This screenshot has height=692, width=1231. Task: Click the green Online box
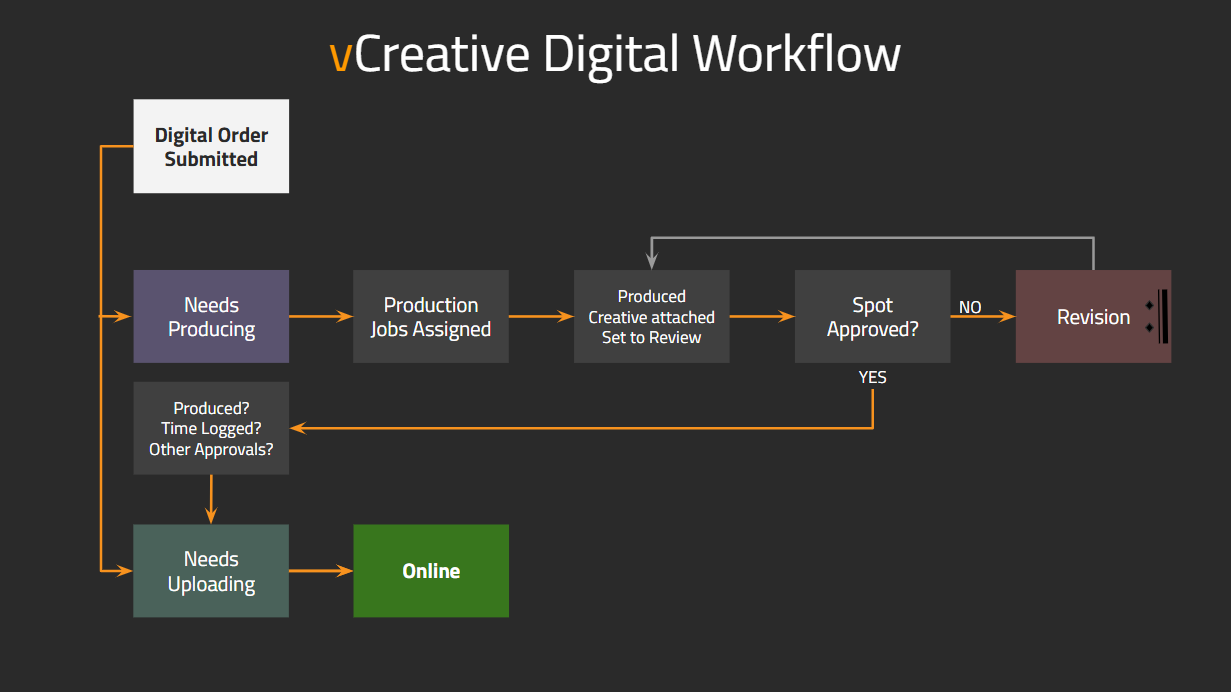[x=431, y=571]
